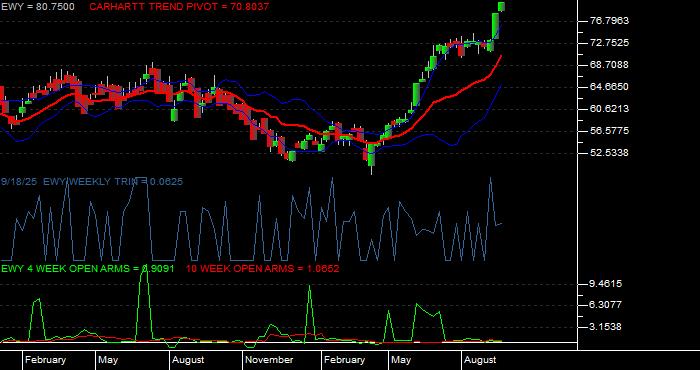Click the EWY = 80.7500 price label

click(x=38, y=7)
